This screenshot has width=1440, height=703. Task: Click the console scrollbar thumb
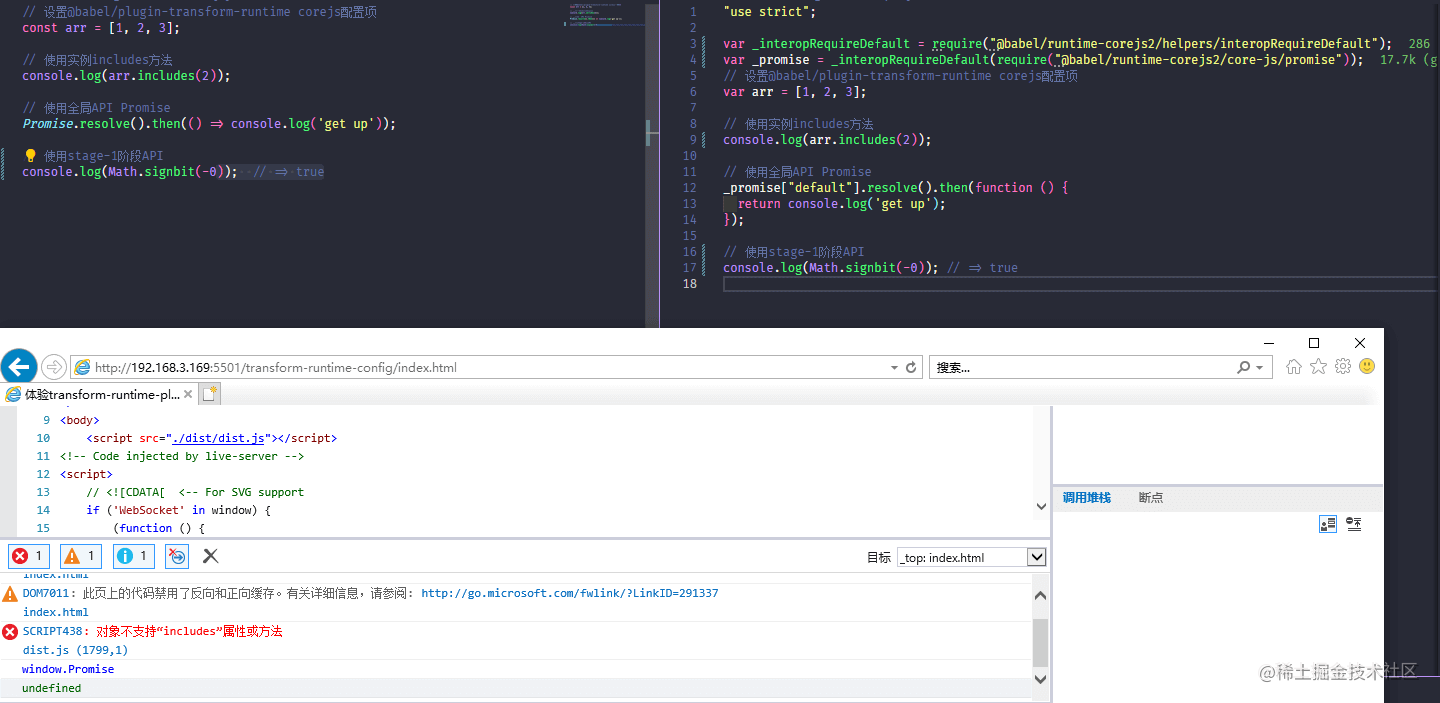point(1040,642)
